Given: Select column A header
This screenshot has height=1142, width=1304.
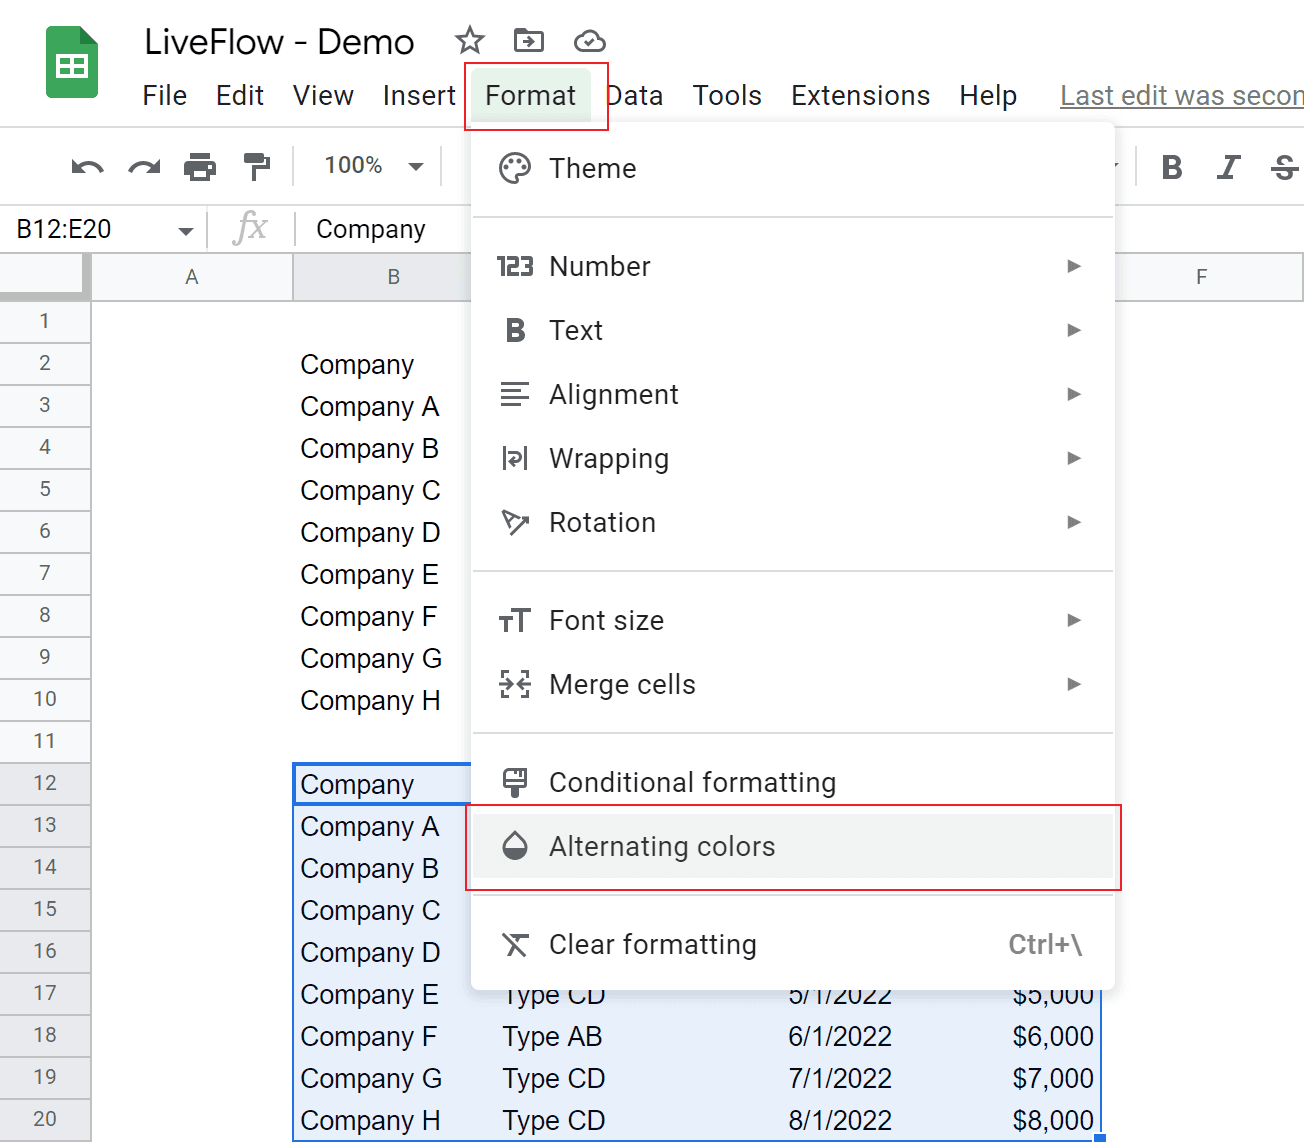Looking at the screenshot, I should [192, 277].
